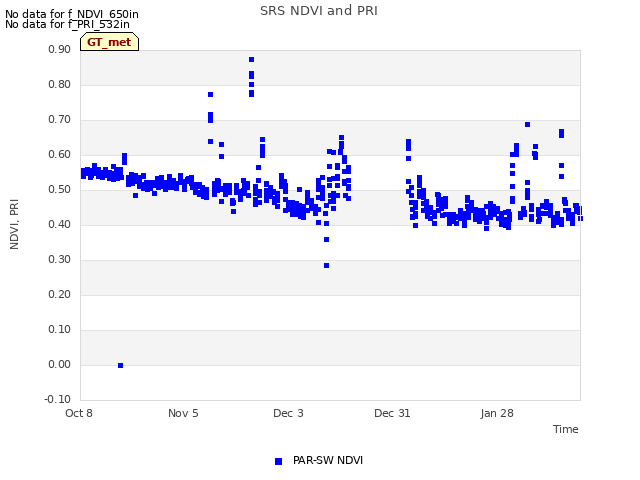Click the 0.40 y-axis tick label
Screen dimensions: 640x480
[x=60, y=224]
